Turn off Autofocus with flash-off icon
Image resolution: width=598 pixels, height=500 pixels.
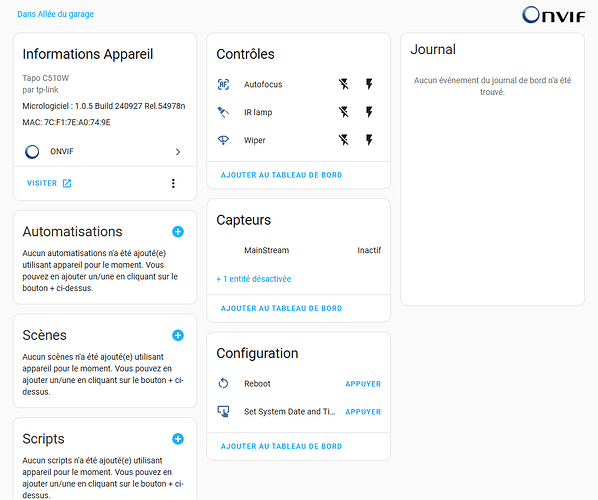click(x=344, y=84)
